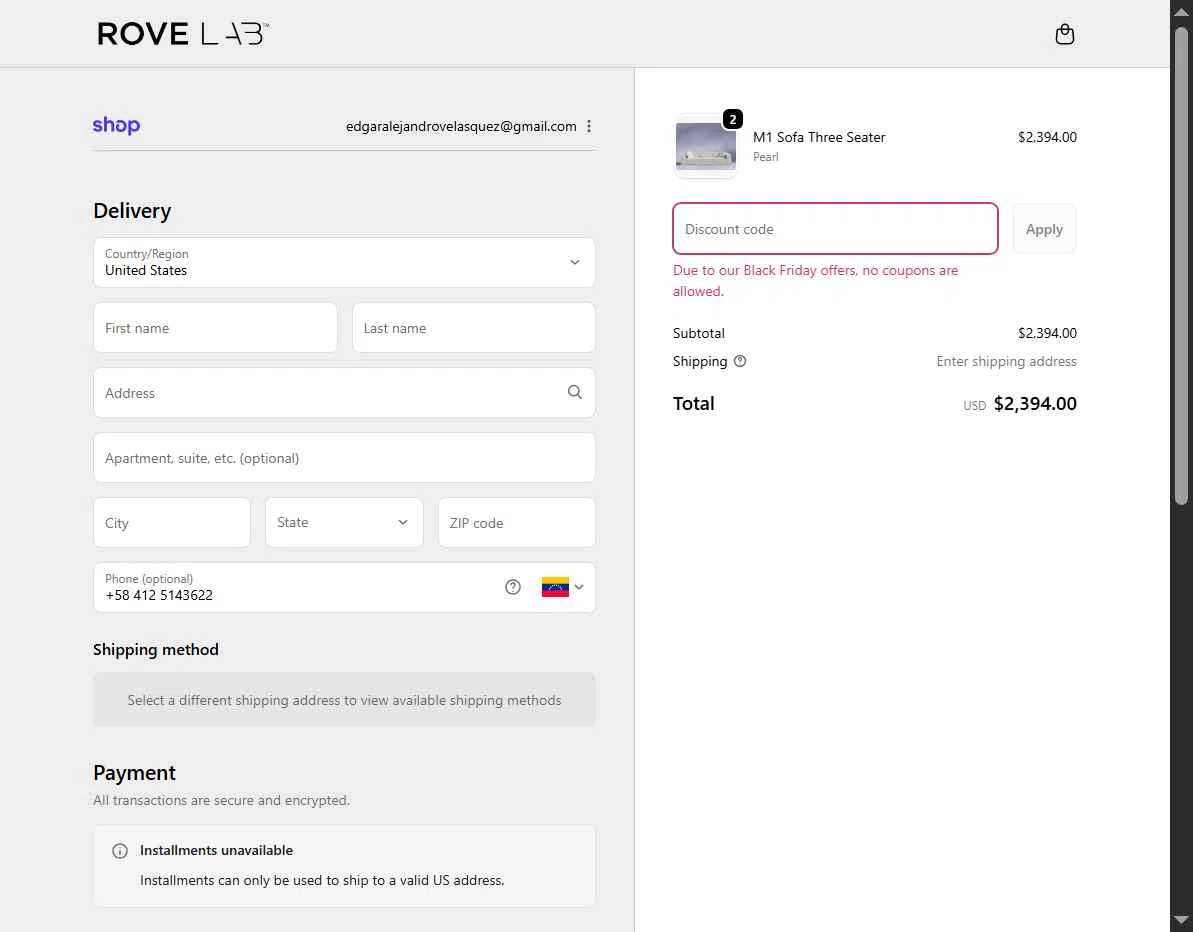Click the Installments unavailable info icon
This screenshot has height=932, width=1193.
coord(119,851)
